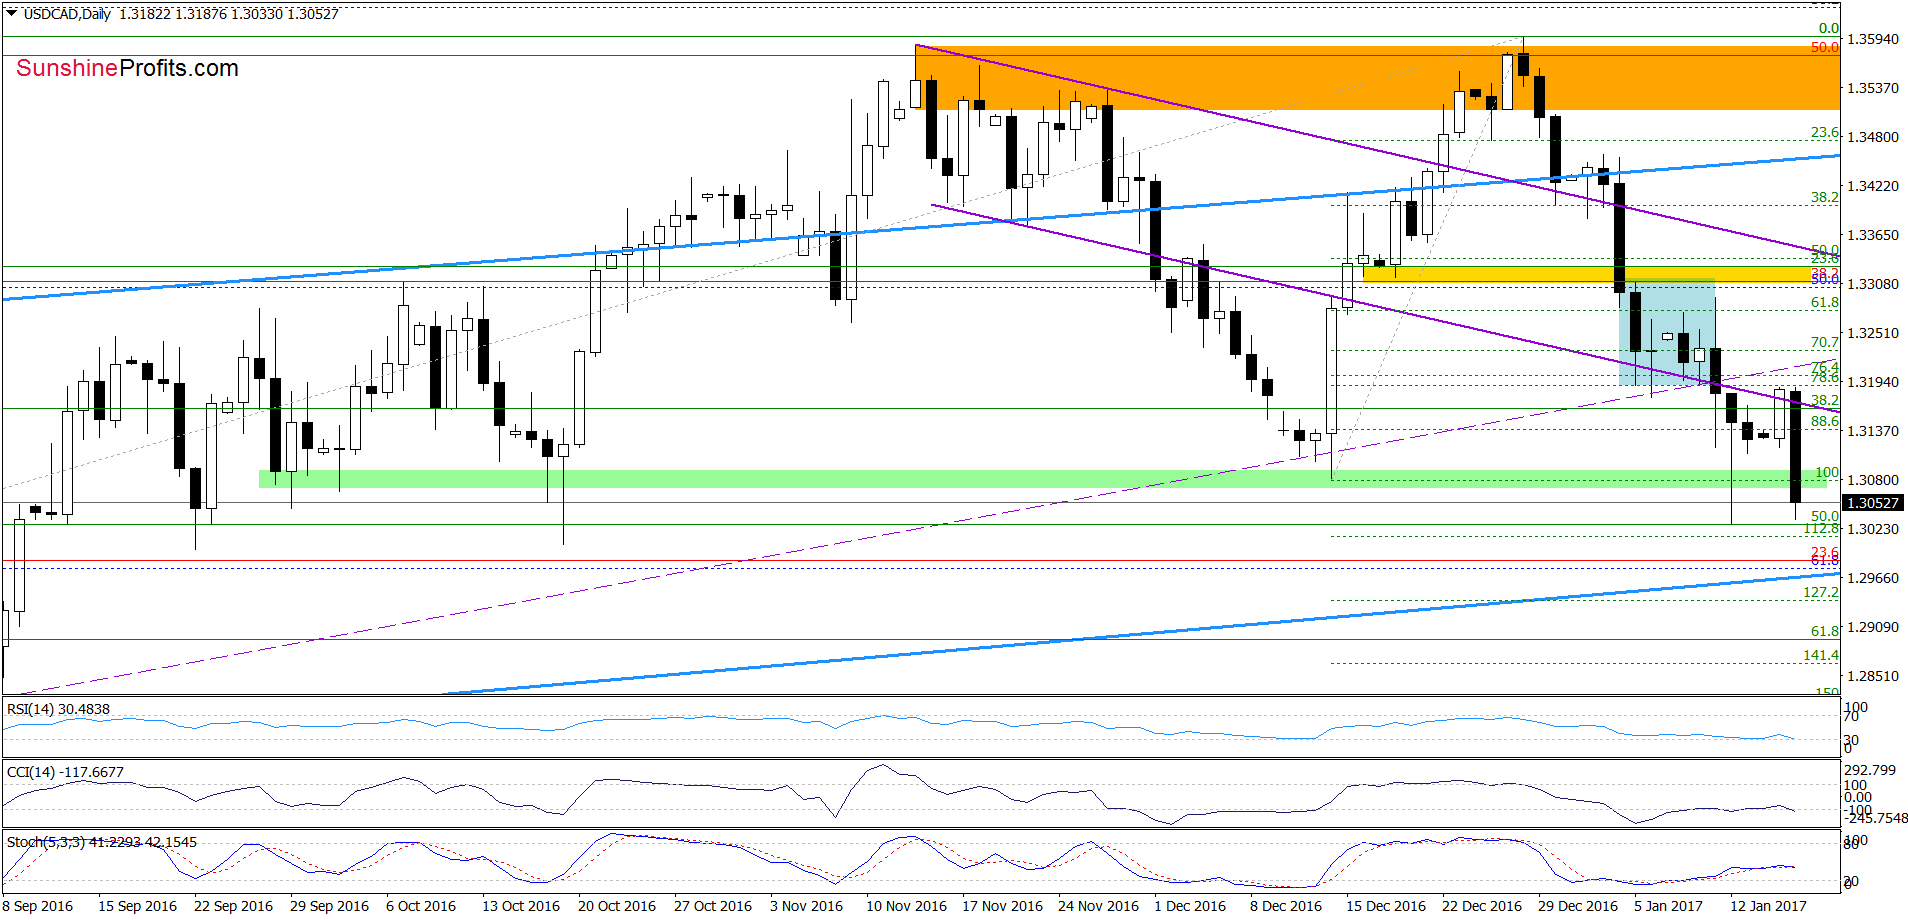
Task: Click the 10 Nov 2016 date label
Action: click(x=906, y=906)
